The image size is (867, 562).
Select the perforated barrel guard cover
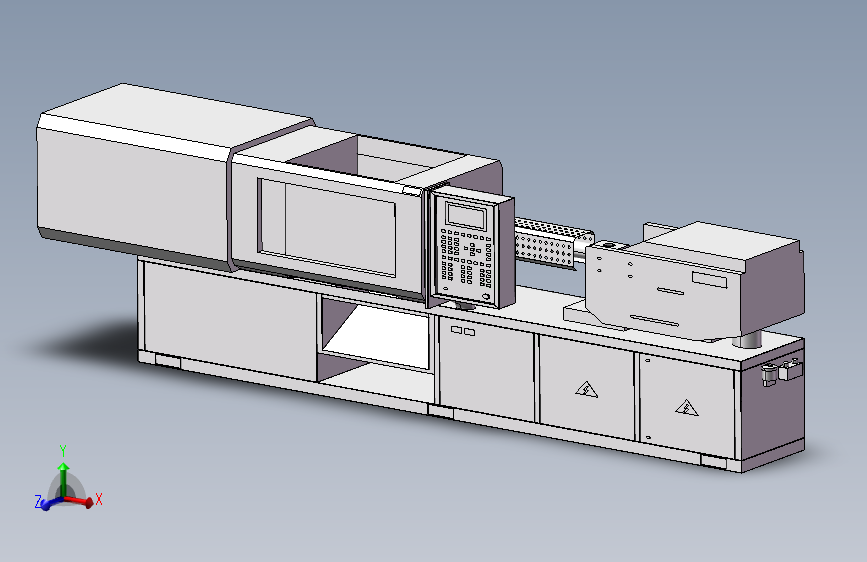coord(553,242)
